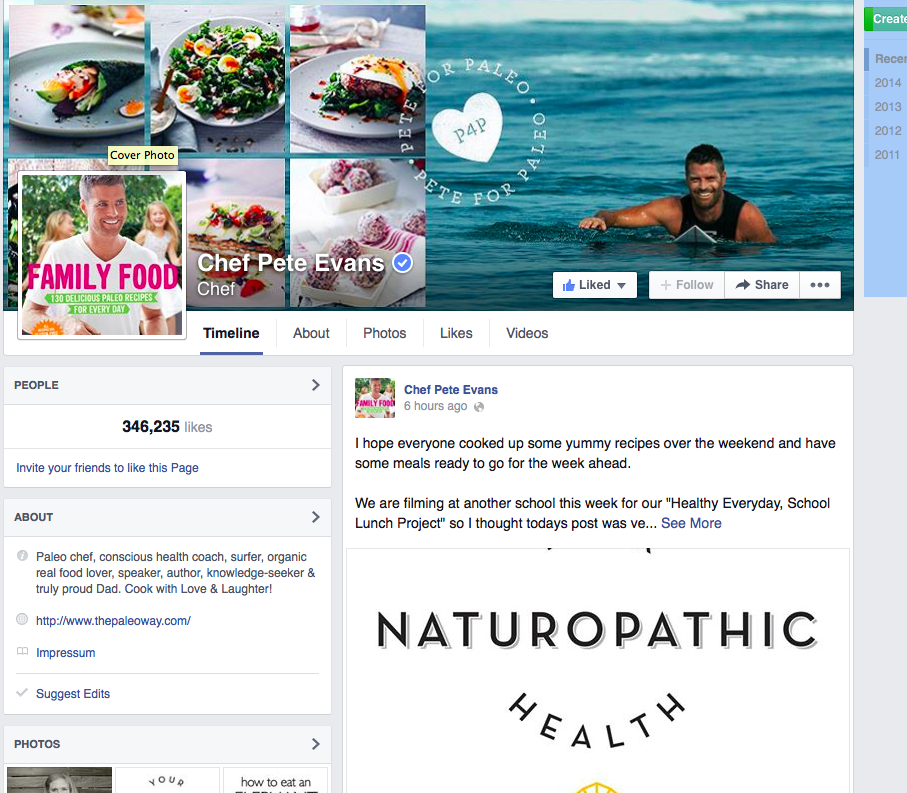Click the info icon beside the About description
This screenshot has width=907, height=793.
tap(22, 556)
